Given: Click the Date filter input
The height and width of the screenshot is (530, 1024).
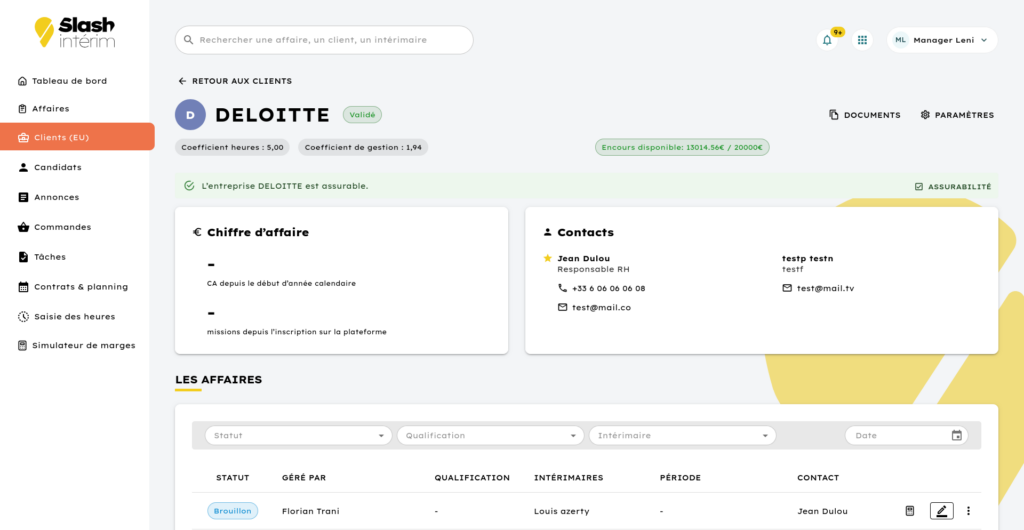Looking at the screenshot, I should [x=906, y=435].
